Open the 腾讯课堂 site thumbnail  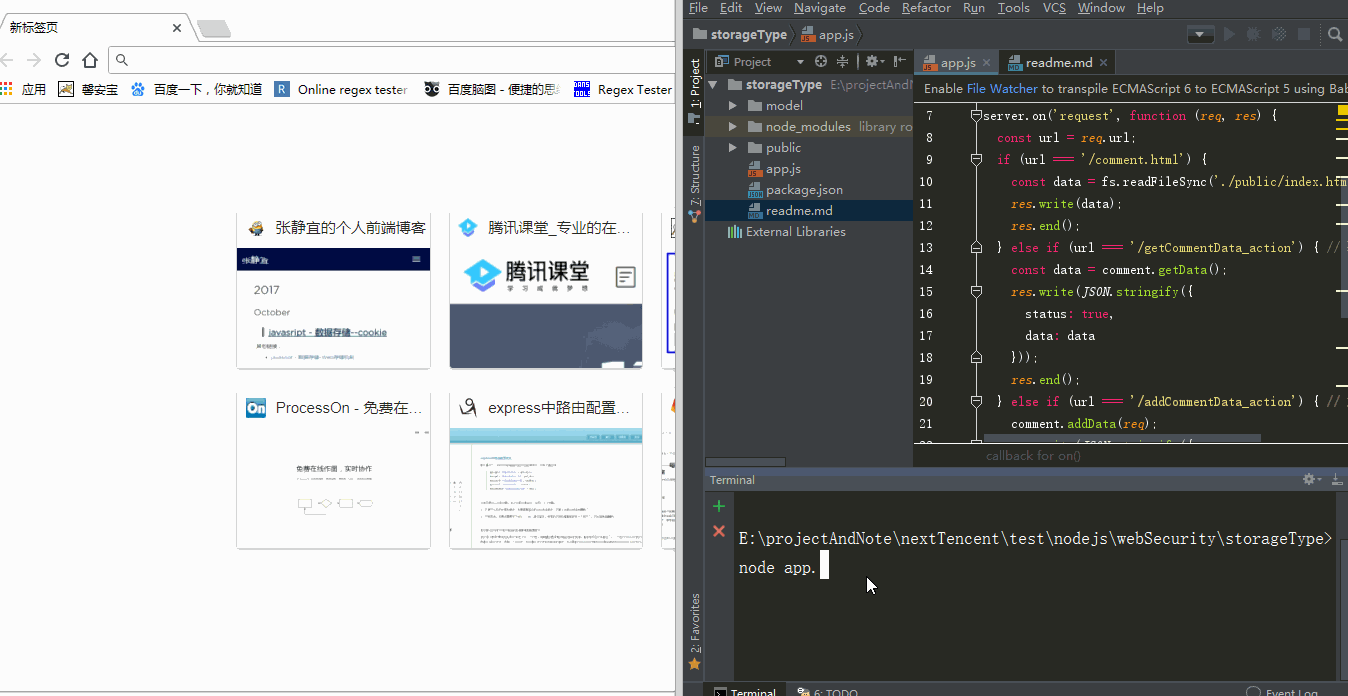545,291
